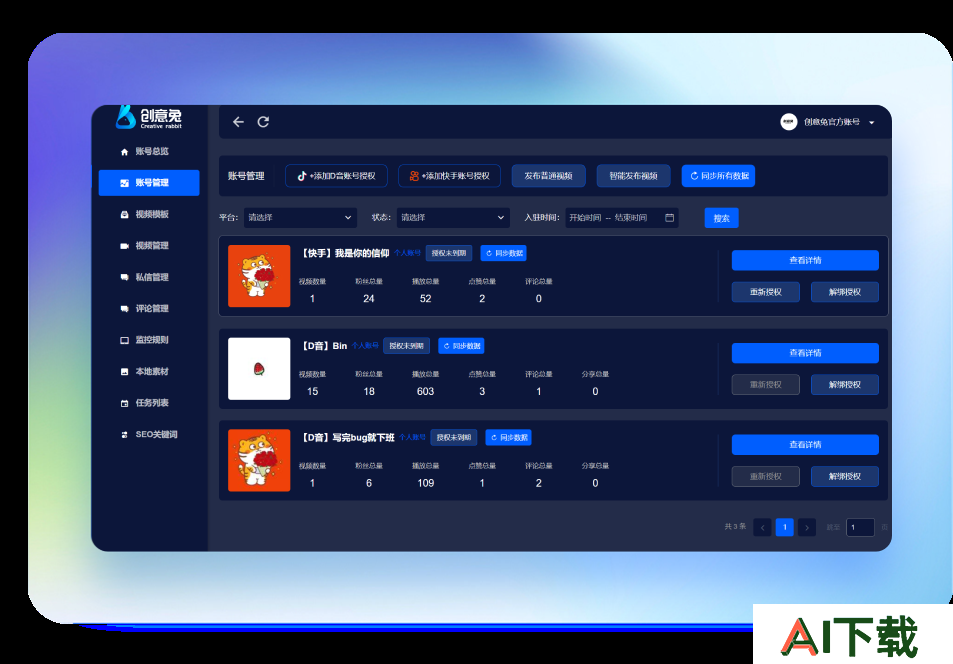Open the 平台 platform dropdown
Image resolution: width=953 pixels, height=664 pixels.
click(x=300, y=218)
